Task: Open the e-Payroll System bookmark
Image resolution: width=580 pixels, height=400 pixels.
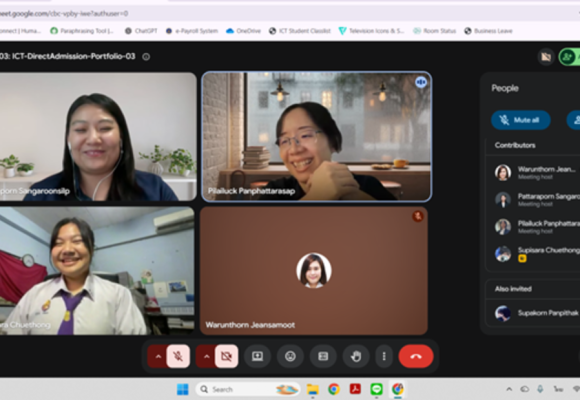Action: pyautogui.click(x=192, y=31)
